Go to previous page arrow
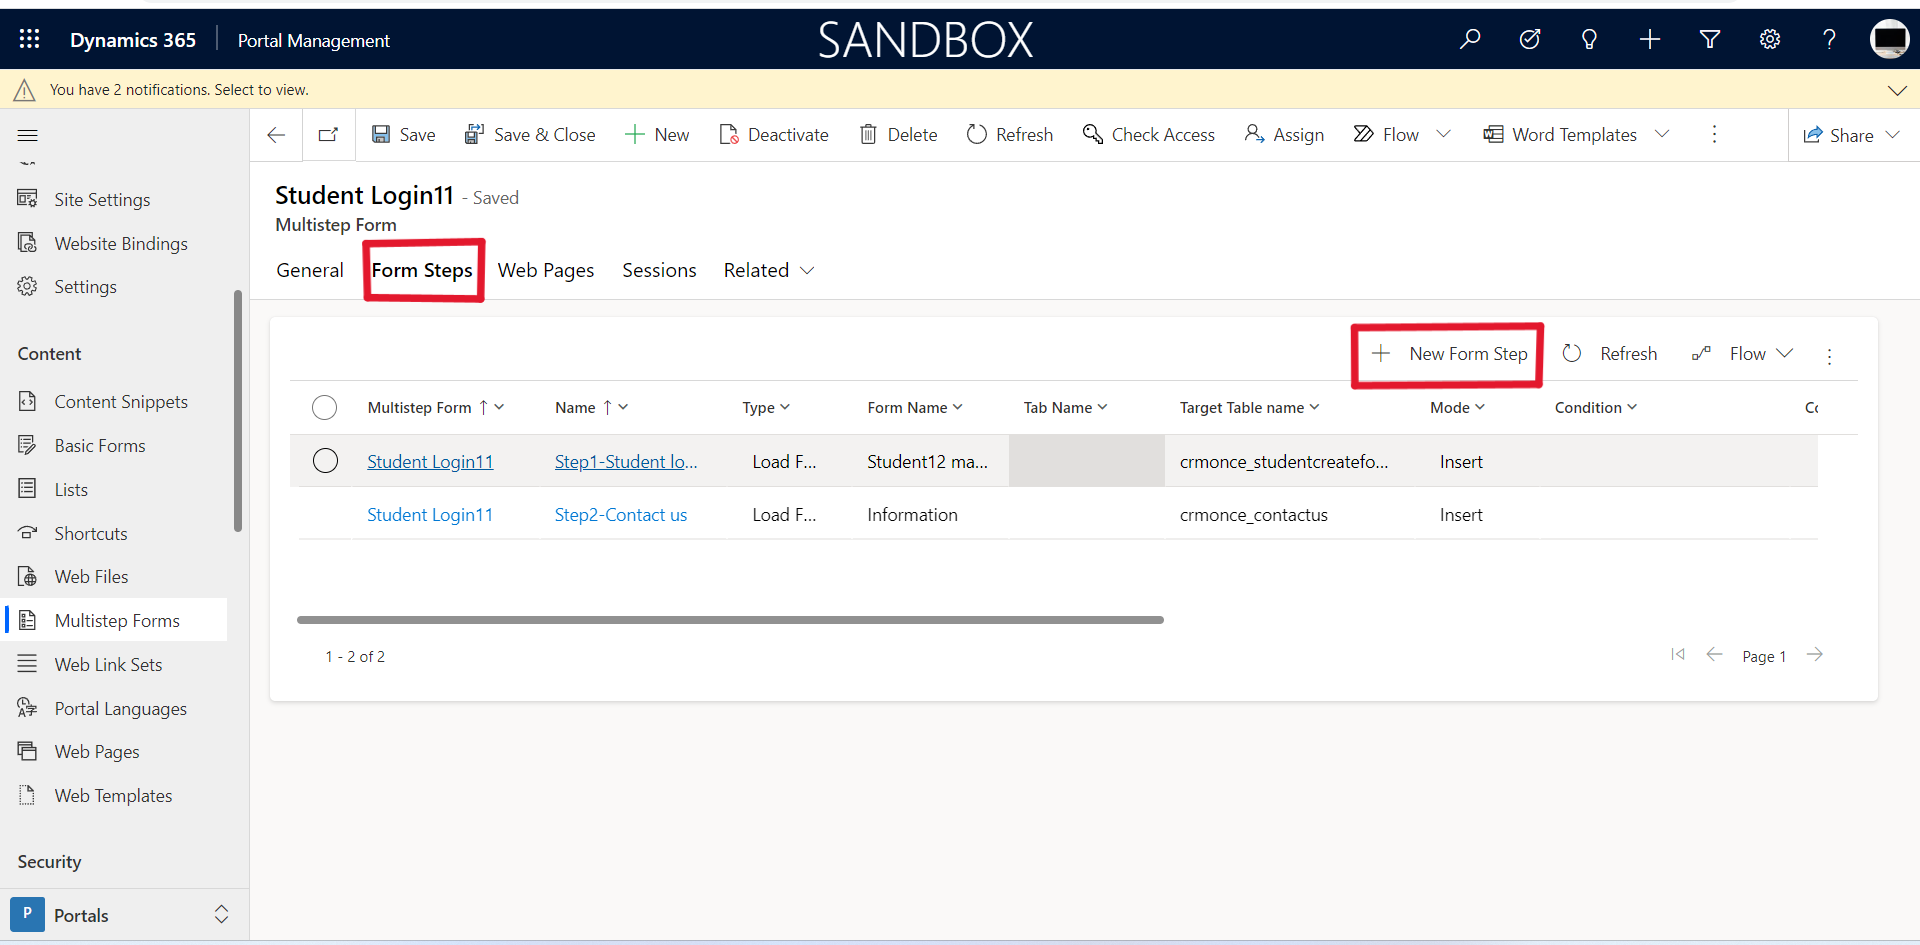The width and height of the screenshot is (1920, 945). point(1714,654)
